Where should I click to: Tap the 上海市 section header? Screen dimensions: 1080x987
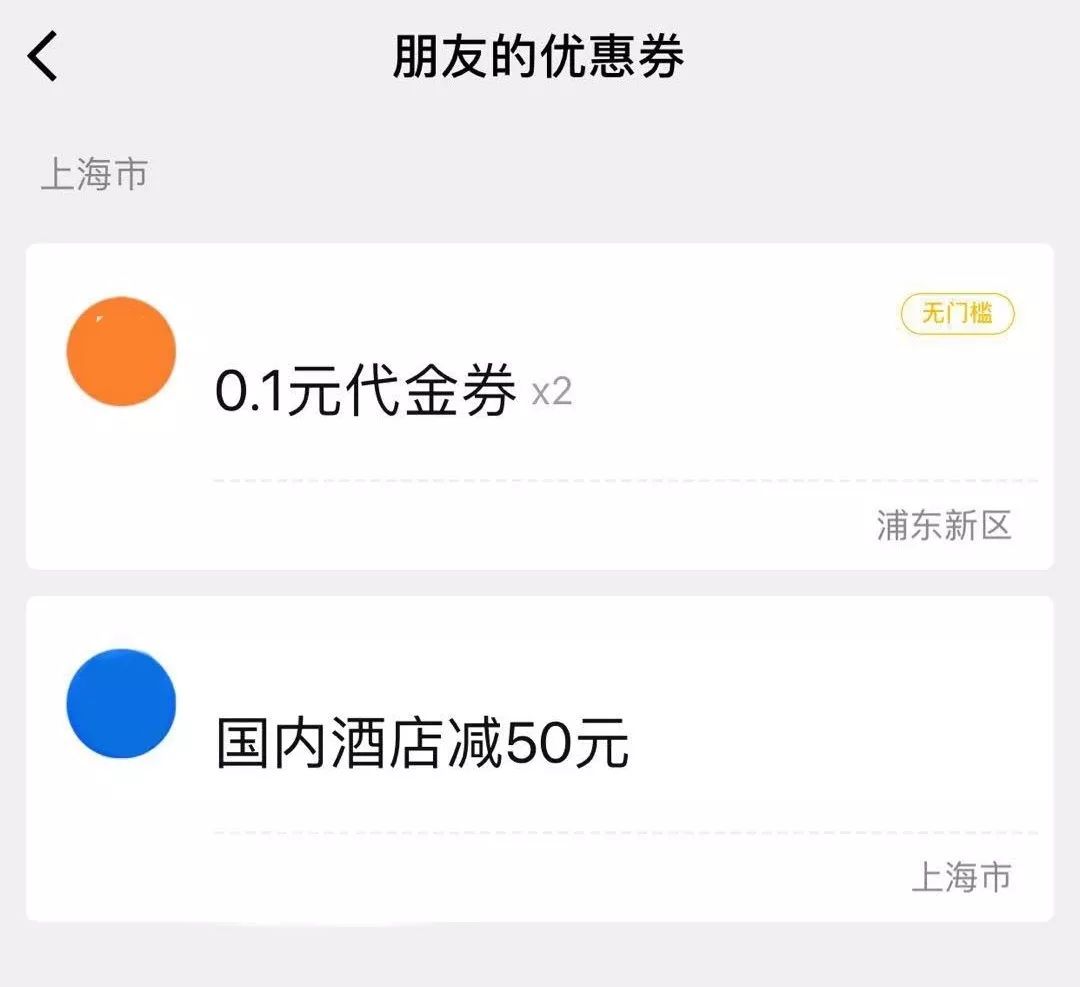coord(94,174)
